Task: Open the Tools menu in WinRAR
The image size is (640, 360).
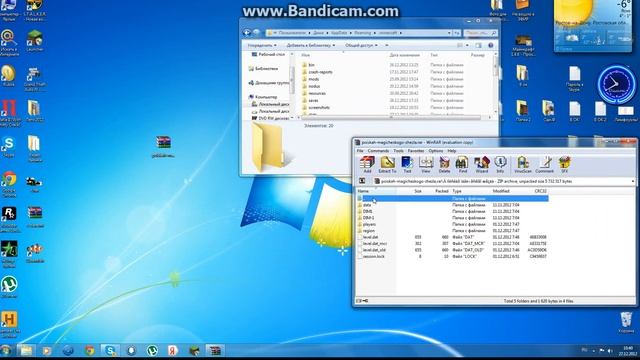Action: pos(398,151)
